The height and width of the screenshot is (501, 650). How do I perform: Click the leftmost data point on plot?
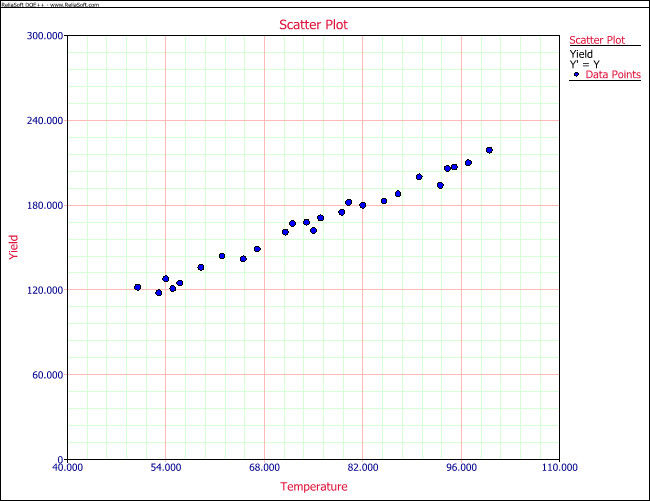[138, 287]
